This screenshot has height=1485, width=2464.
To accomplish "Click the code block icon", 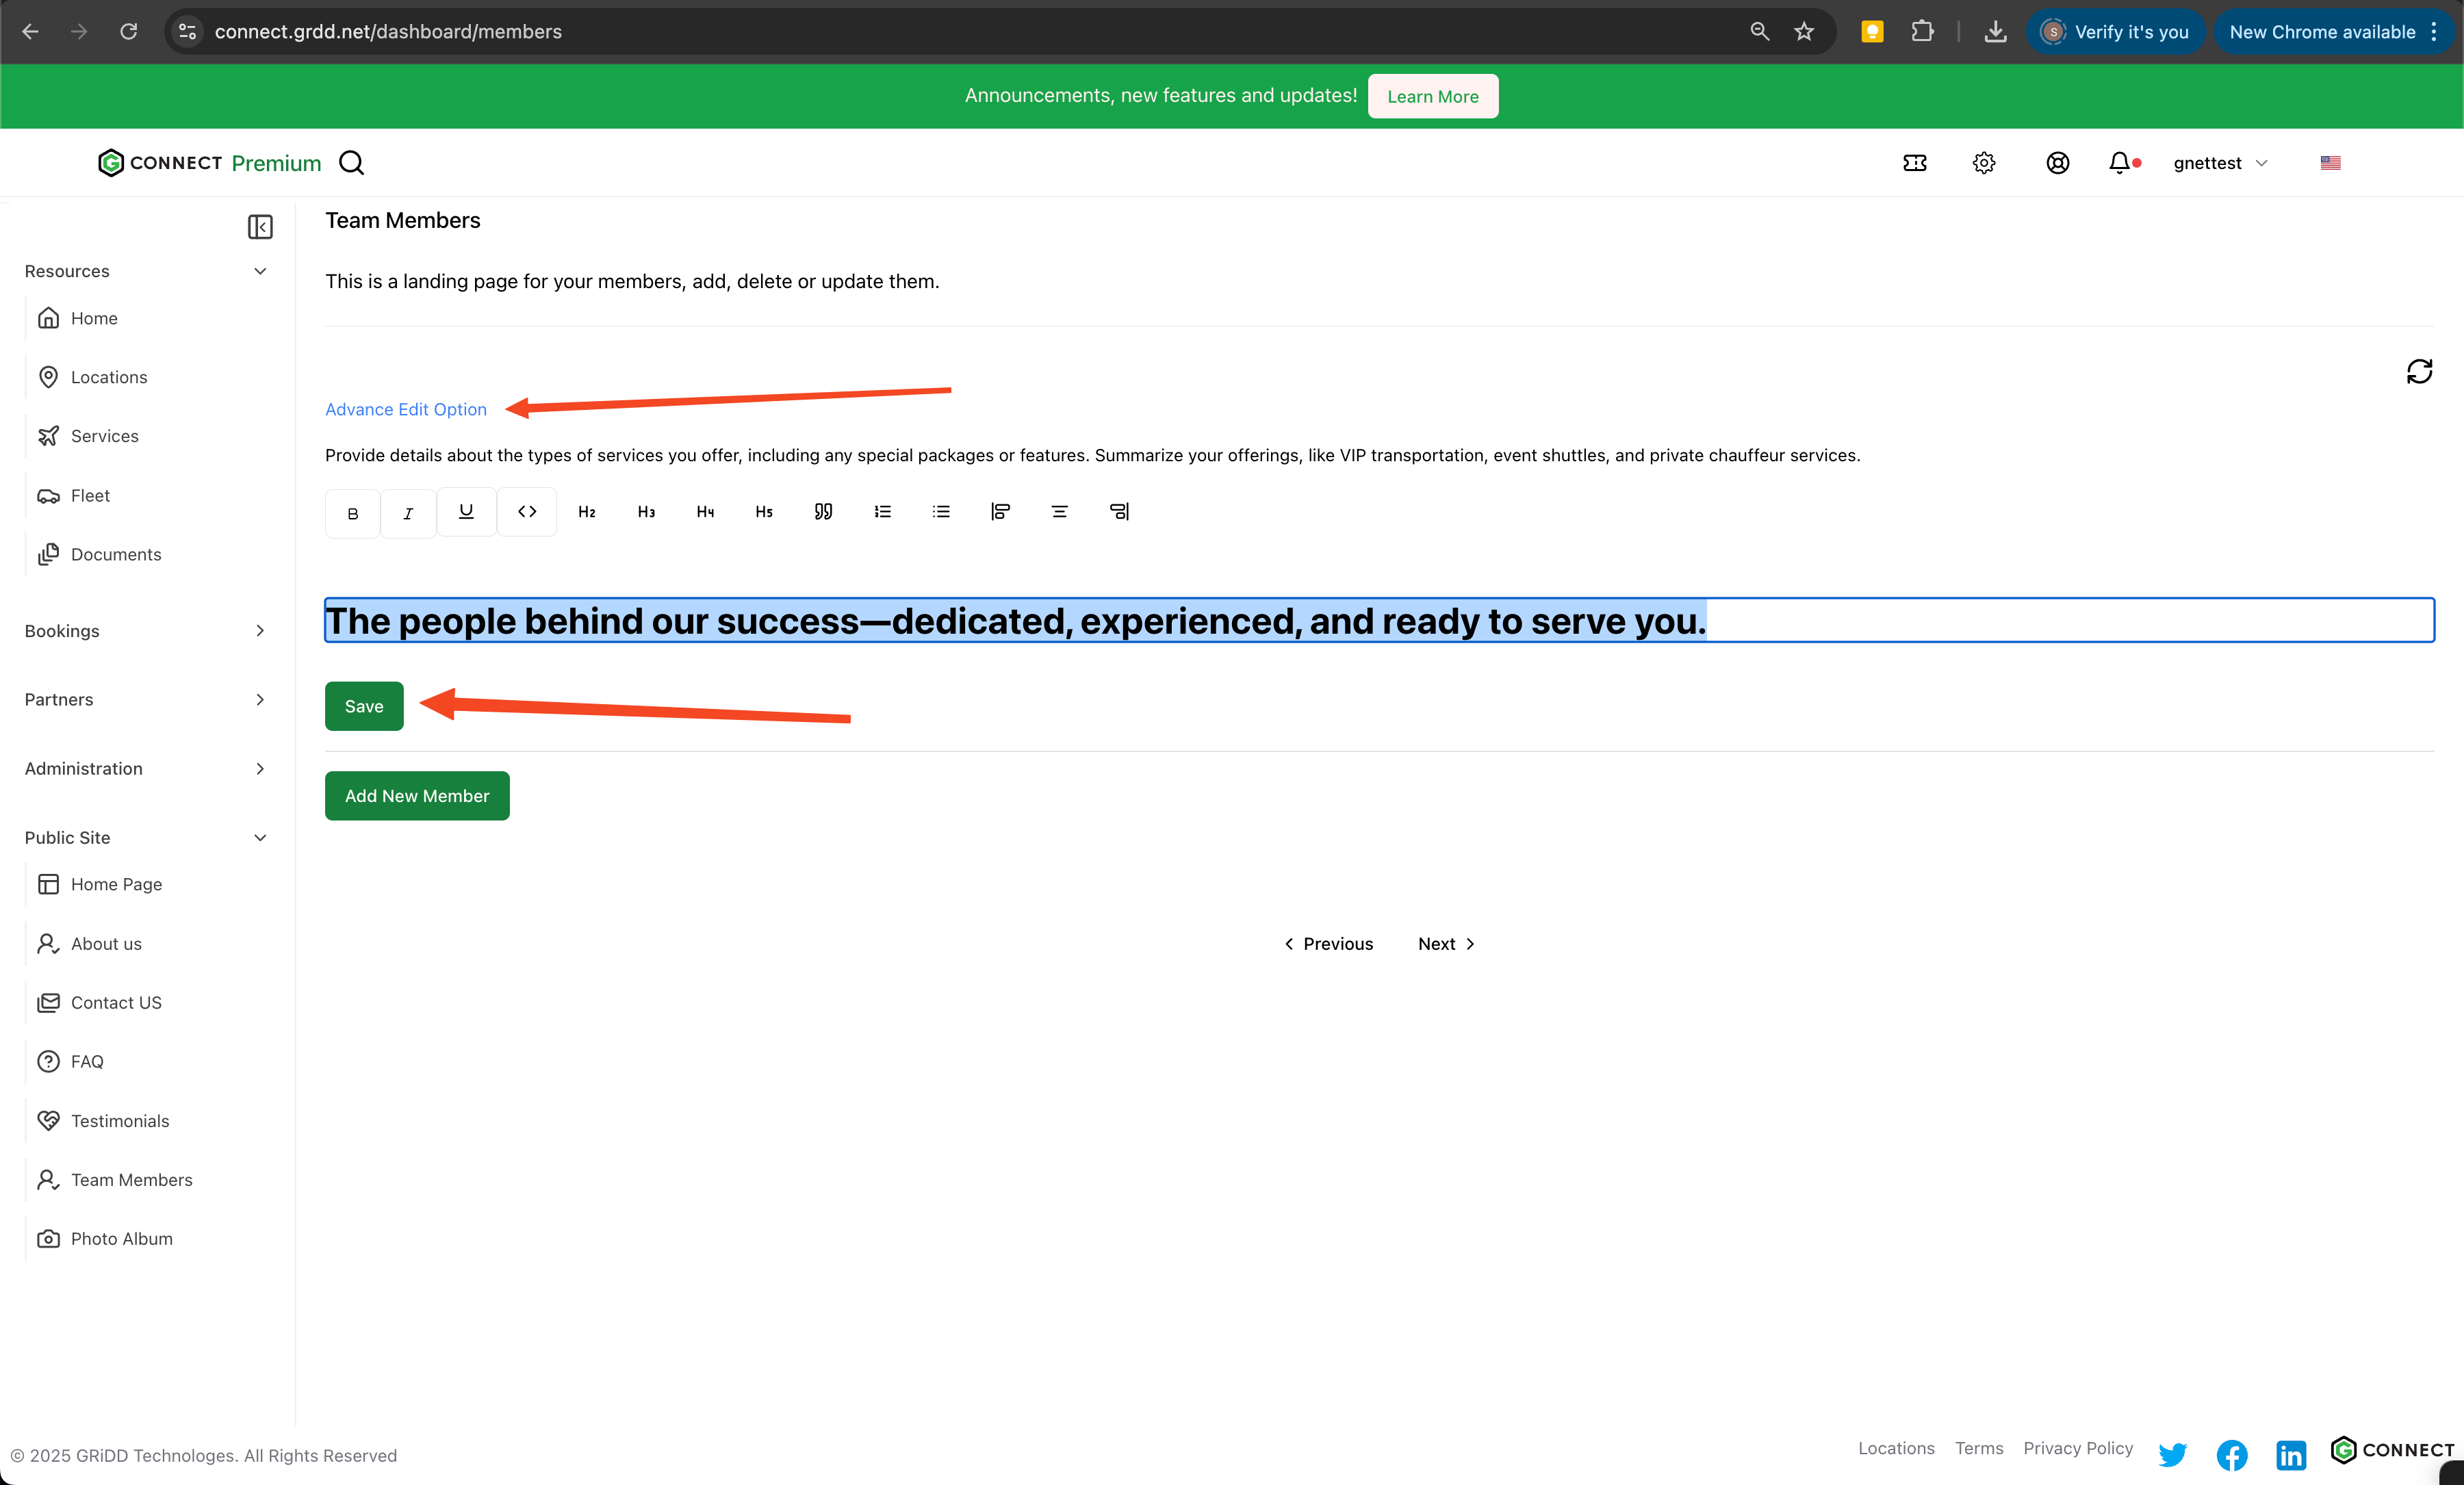I will (x=527, y=511).
